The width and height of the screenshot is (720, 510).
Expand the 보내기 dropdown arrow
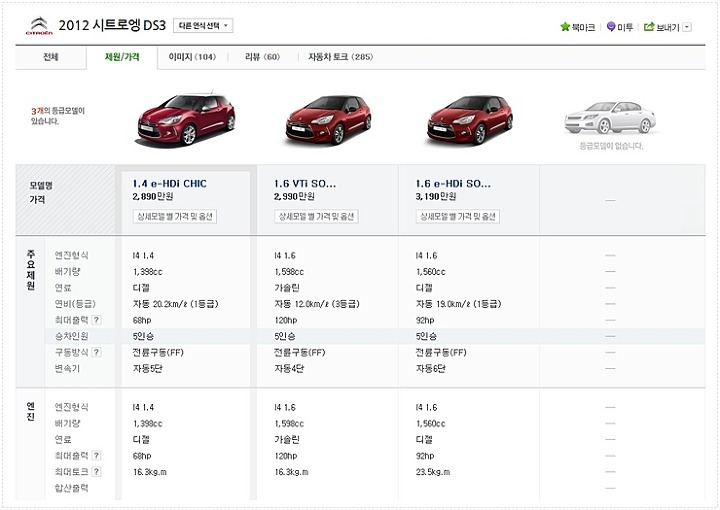click(687, 27)
